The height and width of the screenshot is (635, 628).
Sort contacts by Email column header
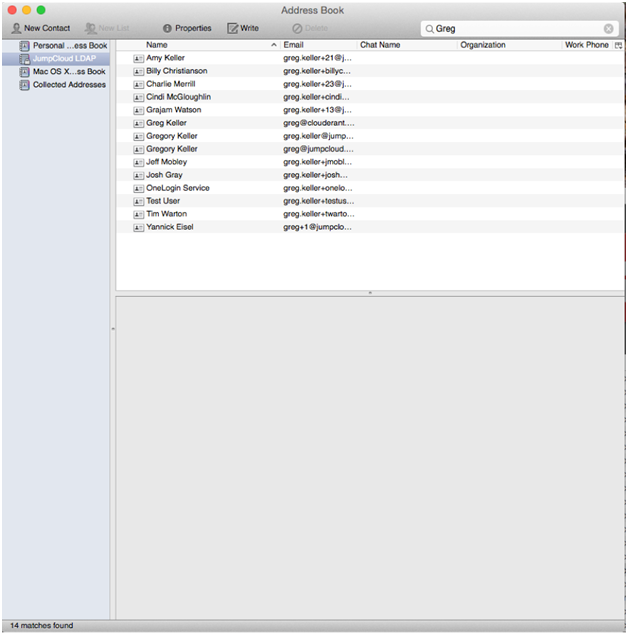[316, 46]
